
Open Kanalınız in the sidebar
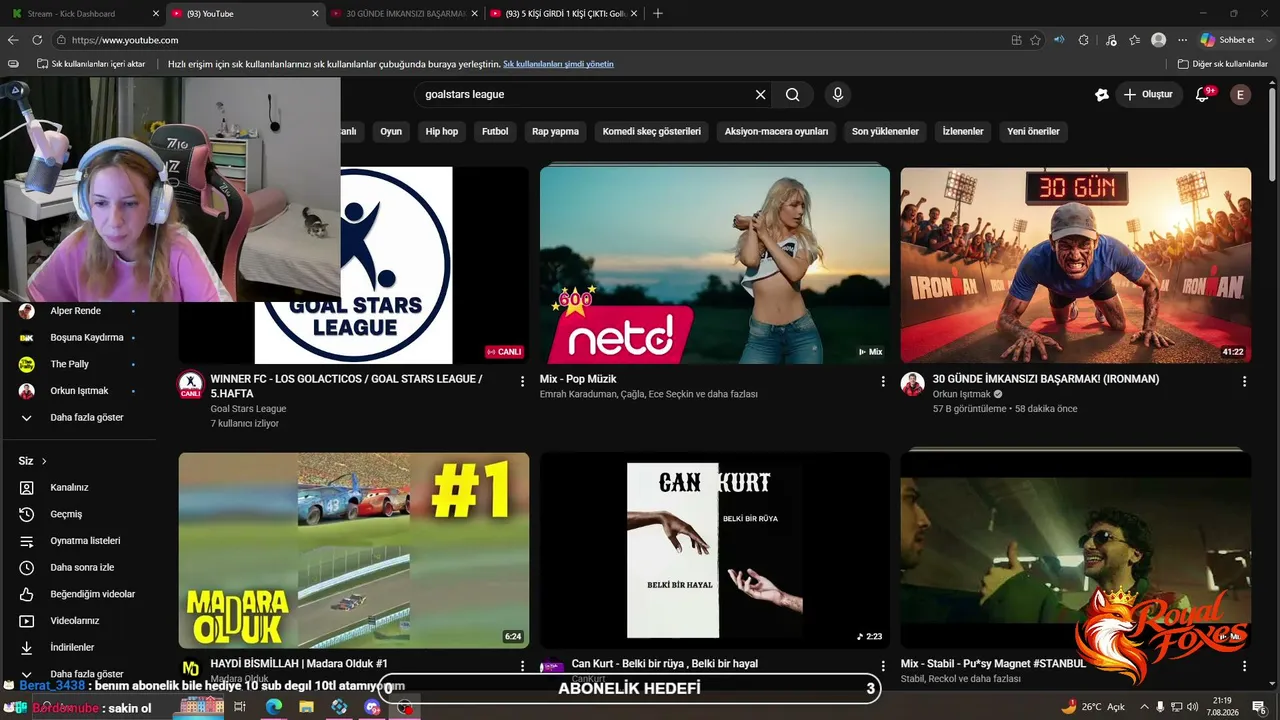point(69,487)
